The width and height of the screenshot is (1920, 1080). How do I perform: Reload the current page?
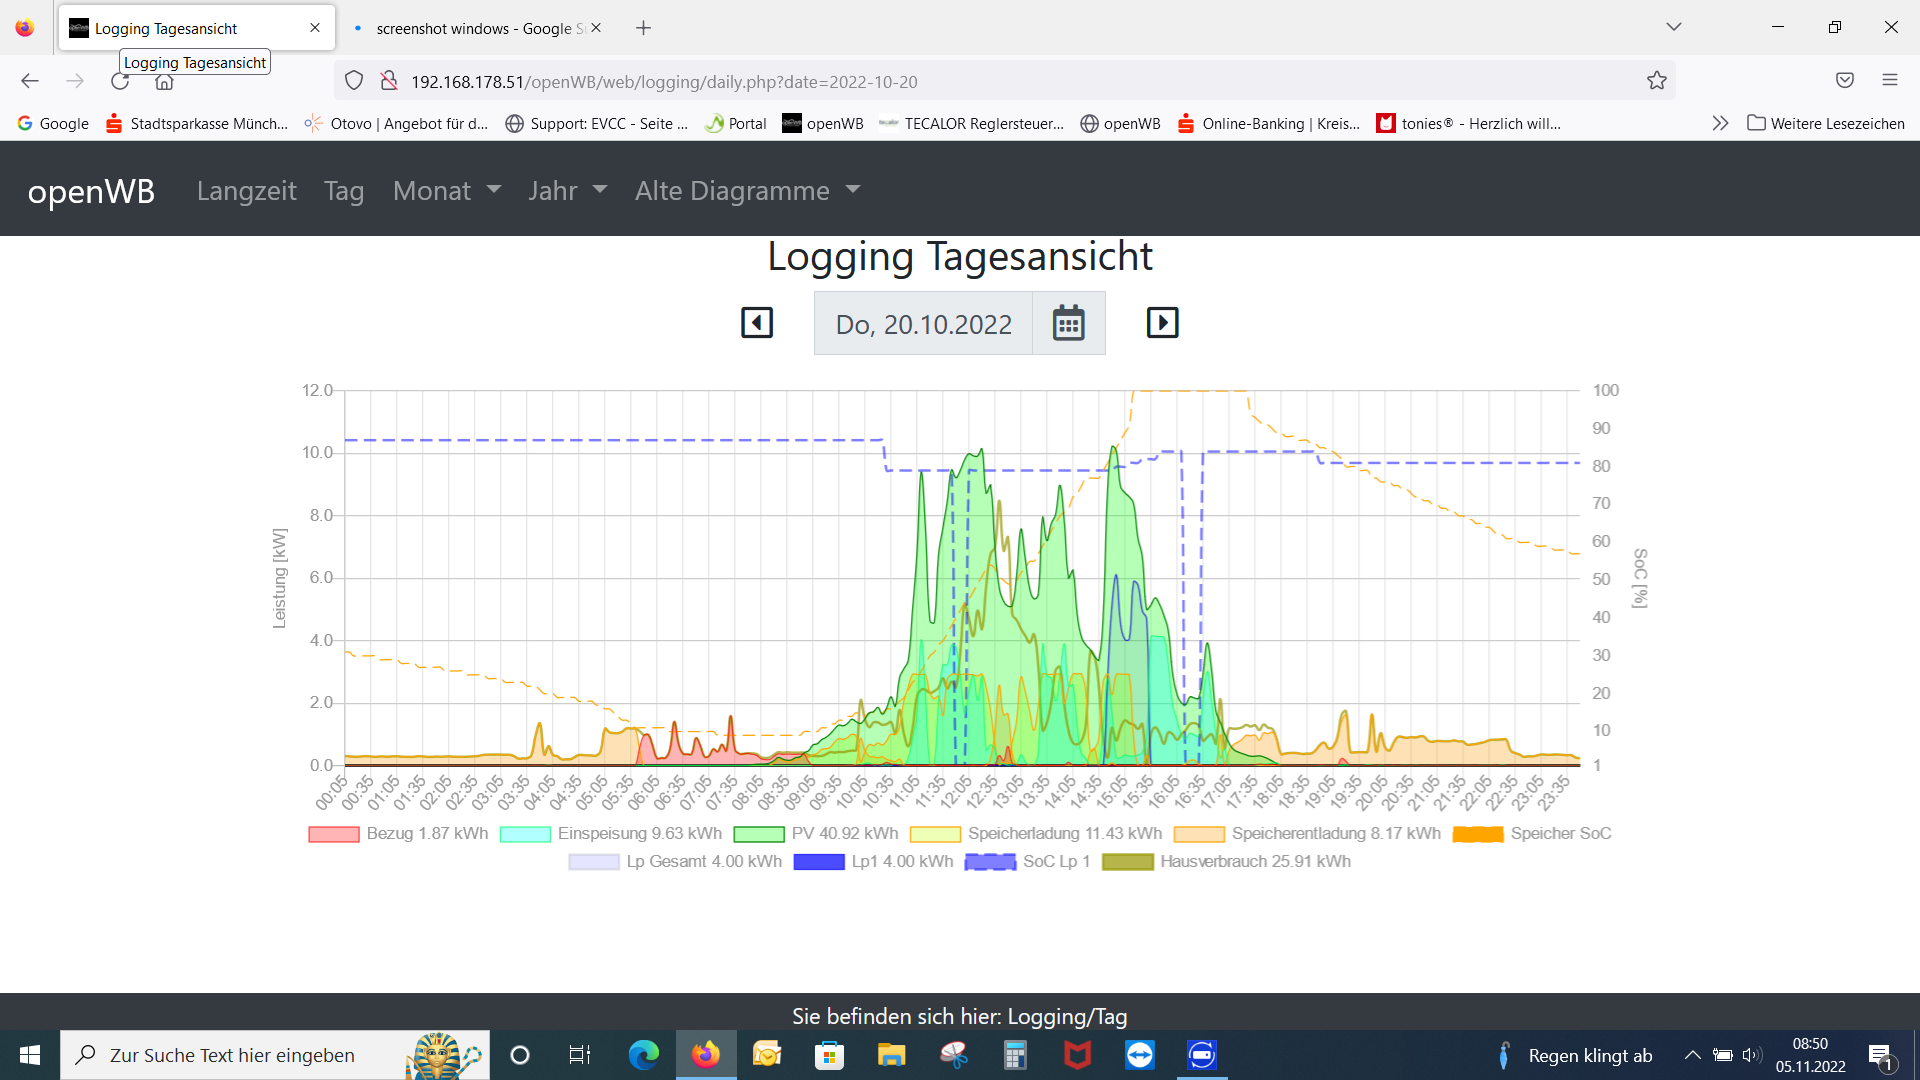[120, 81]
